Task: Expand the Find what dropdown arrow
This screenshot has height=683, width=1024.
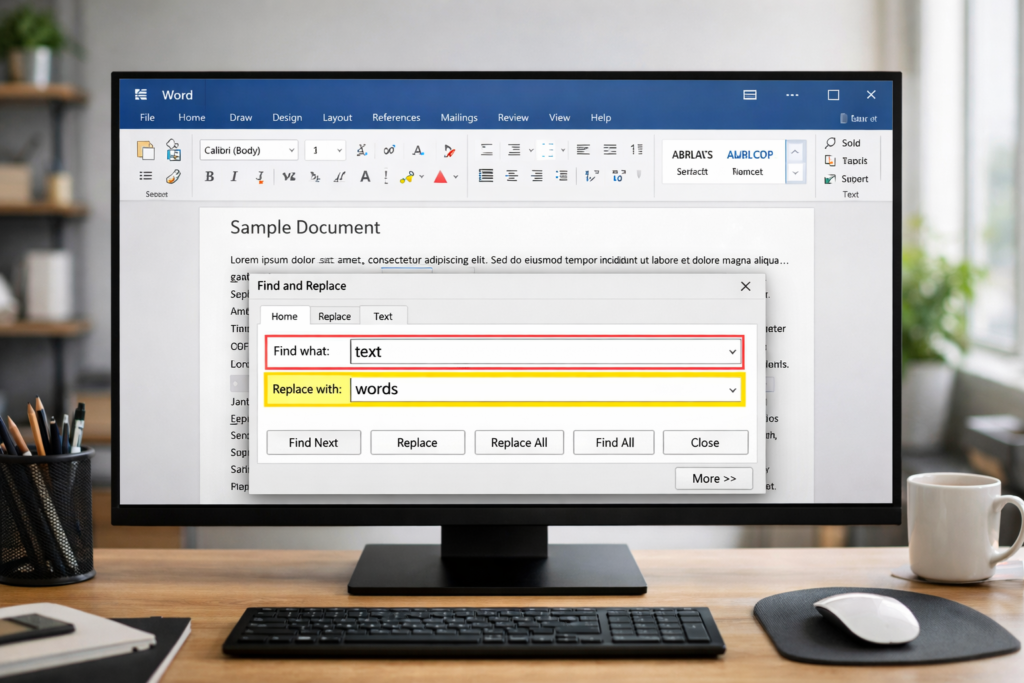Action: pyautogui.click(x=732, y=352)
